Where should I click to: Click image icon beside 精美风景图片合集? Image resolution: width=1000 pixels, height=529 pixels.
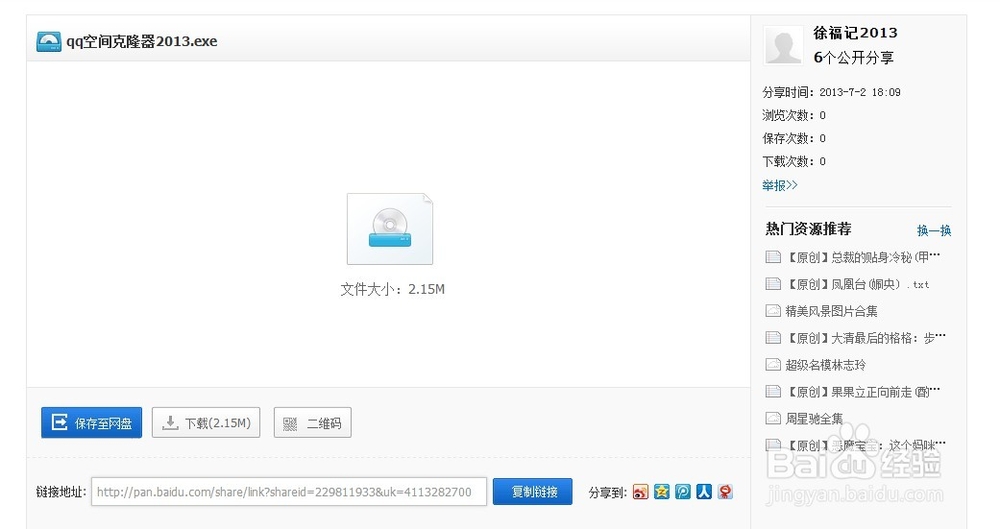(773, 311)
